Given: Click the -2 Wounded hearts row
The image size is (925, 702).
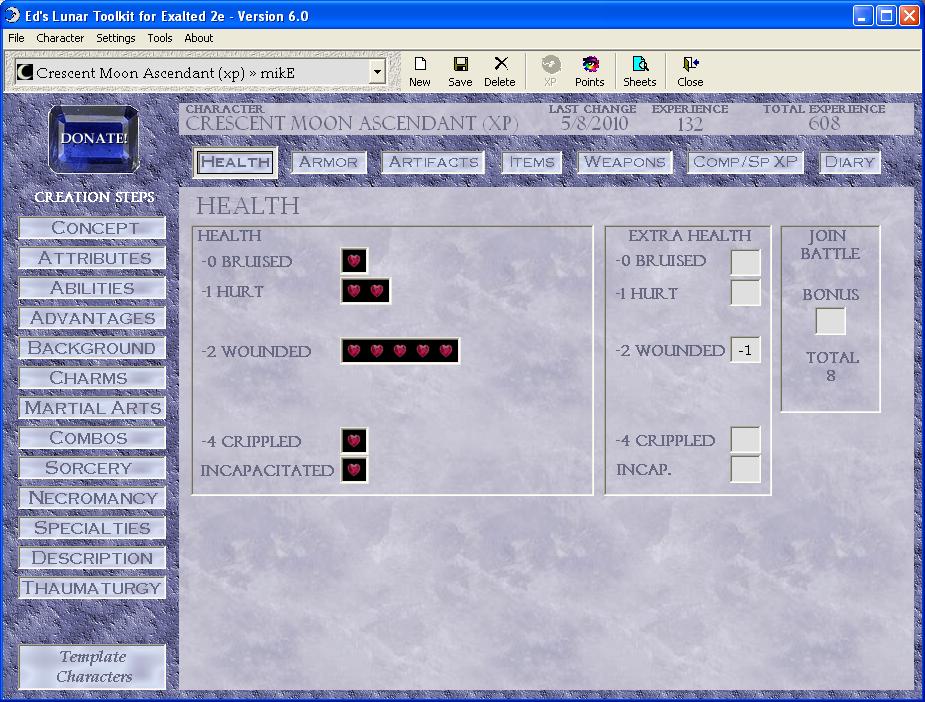Looking at the screenshot, I should coord(400,351).
